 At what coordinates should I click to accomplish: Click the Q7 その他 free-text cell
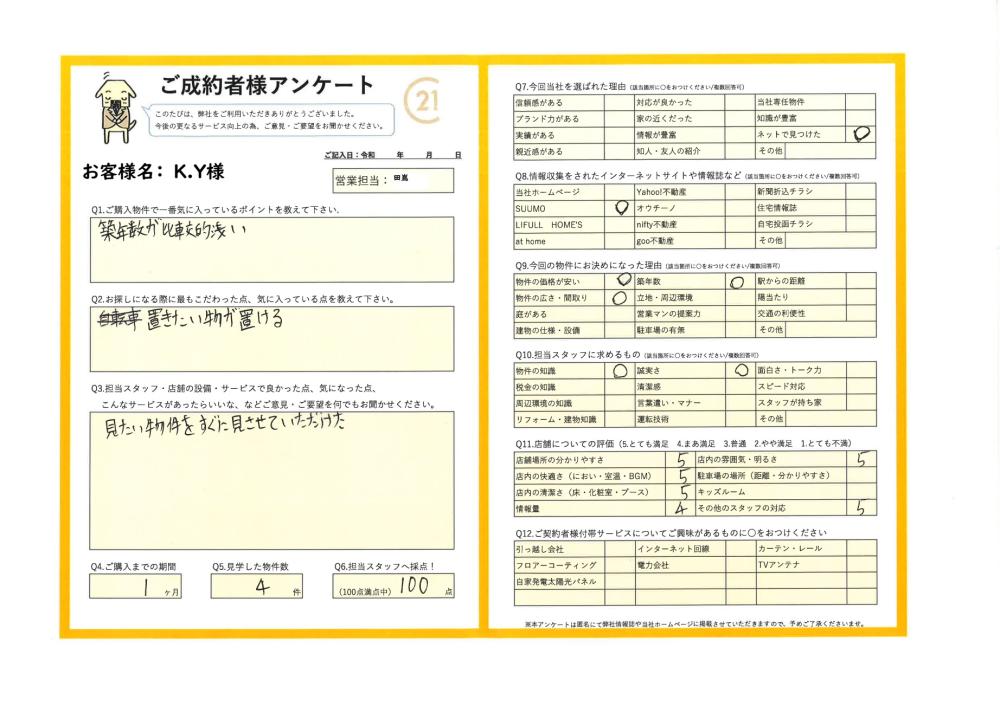(x=830, y=151)
